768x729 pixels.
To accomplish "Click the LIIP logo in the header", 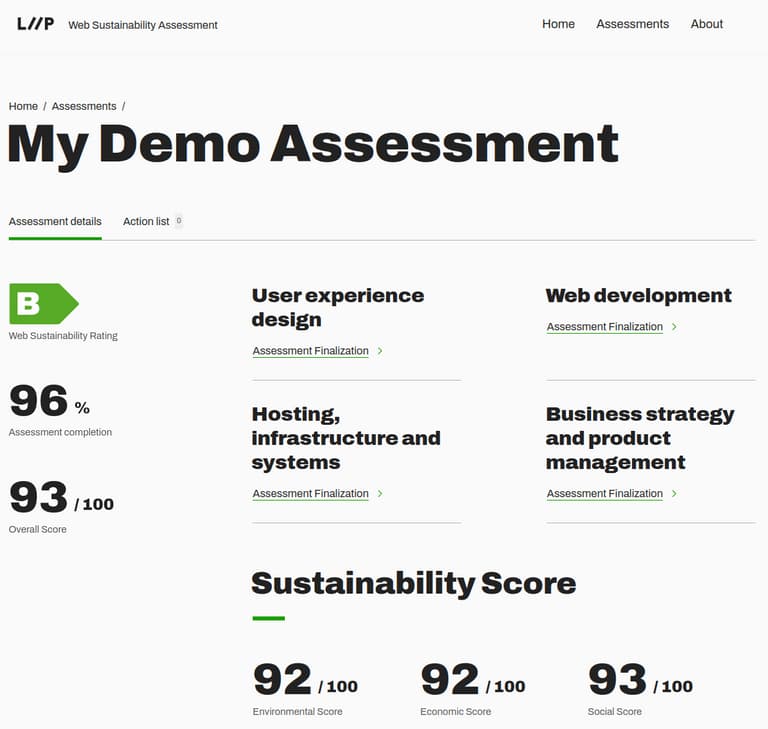I will tap(36, 24).
